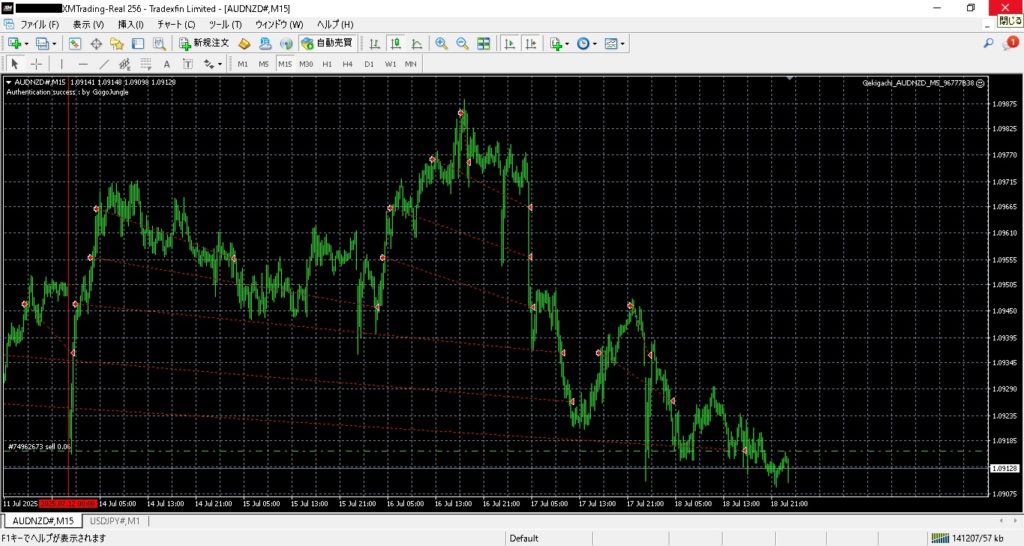The image size is (1024, 546).
Task: Select the text label tool
Action: (x=166, y=64)
